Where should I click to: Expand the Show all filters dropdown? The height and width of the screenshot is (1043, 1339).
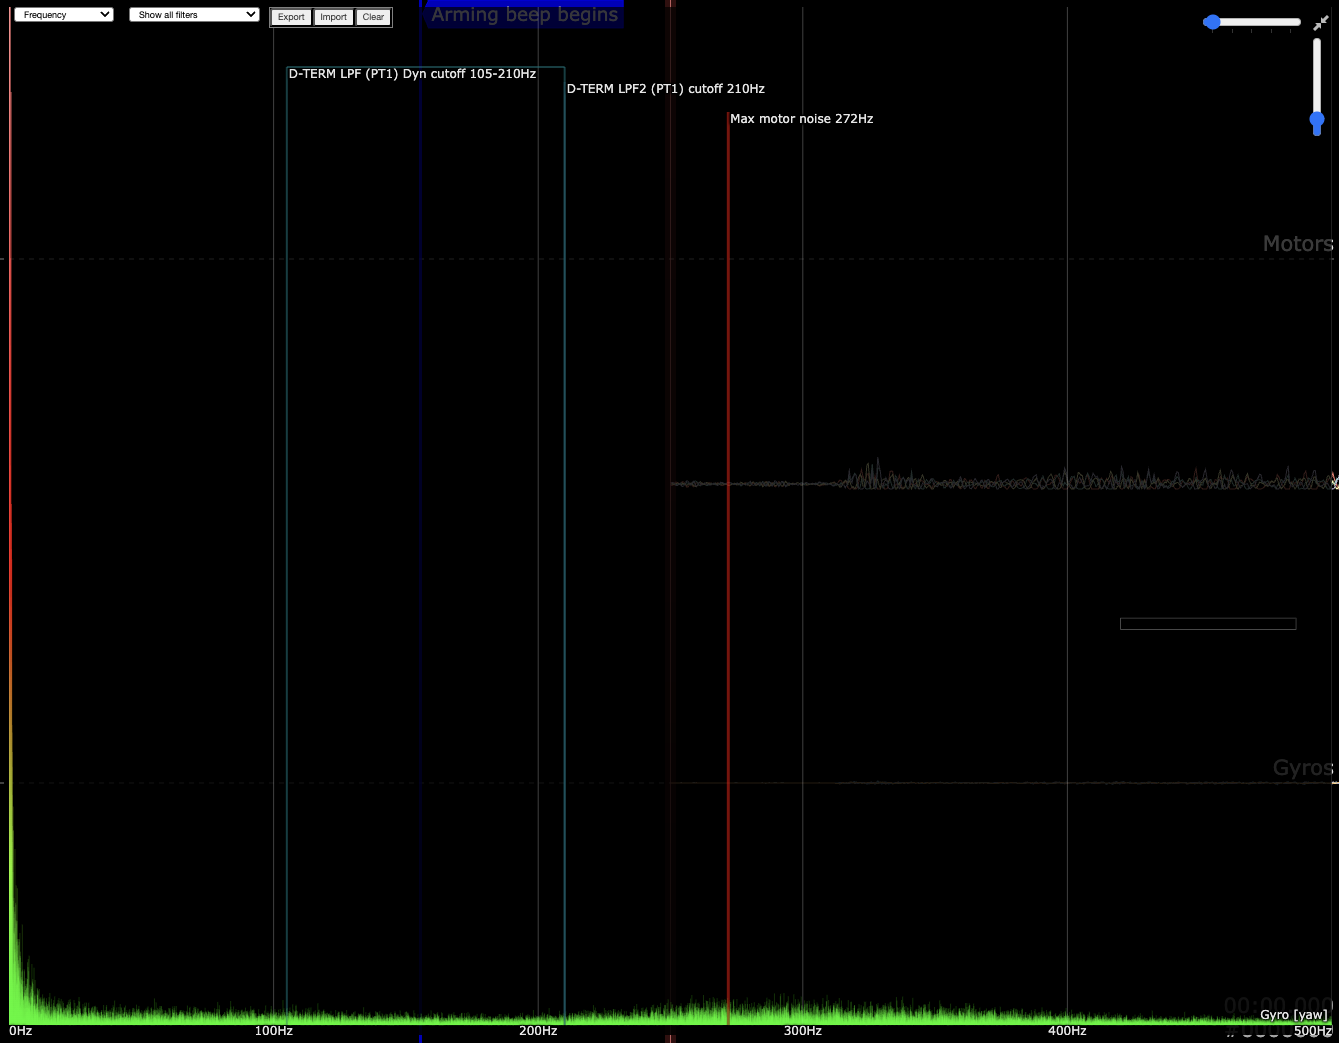(194, 15)
